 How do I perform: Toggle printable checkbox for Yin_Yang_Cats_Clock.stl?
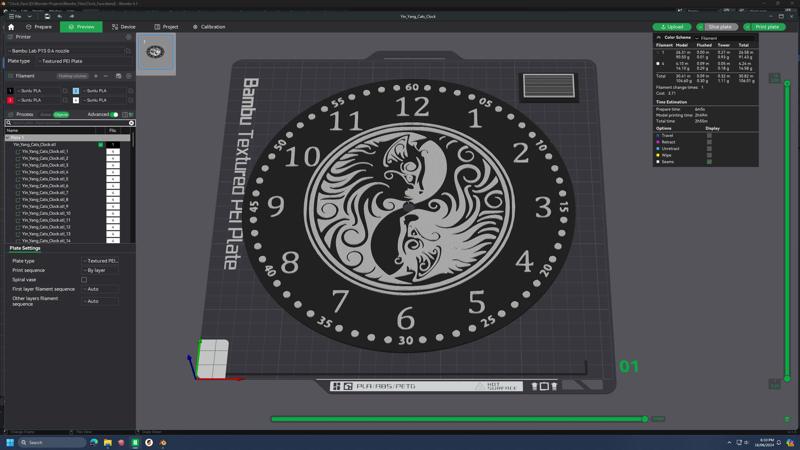pyautogui.click(x=101, y=145)
